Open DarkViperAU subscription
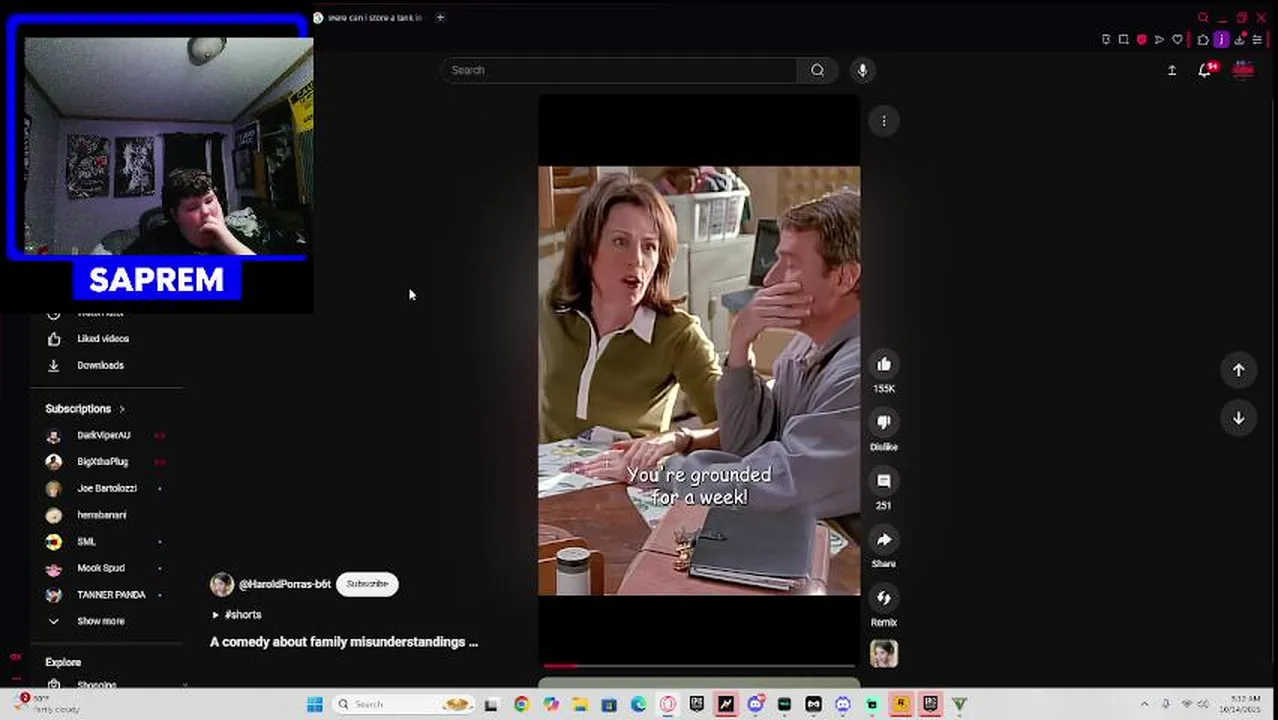This screenshot has height=720, width=1278. pos(104,436)
